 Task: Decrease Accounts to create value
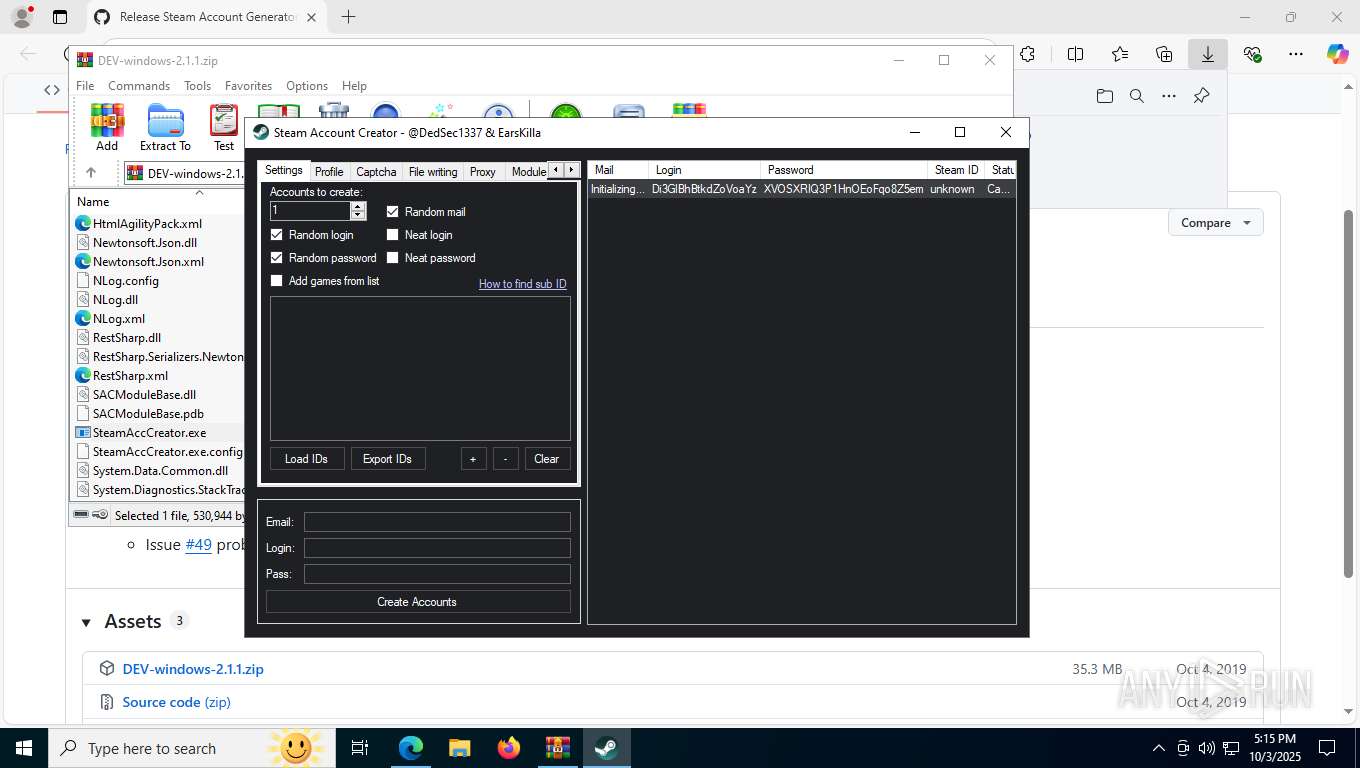point(358,215)
